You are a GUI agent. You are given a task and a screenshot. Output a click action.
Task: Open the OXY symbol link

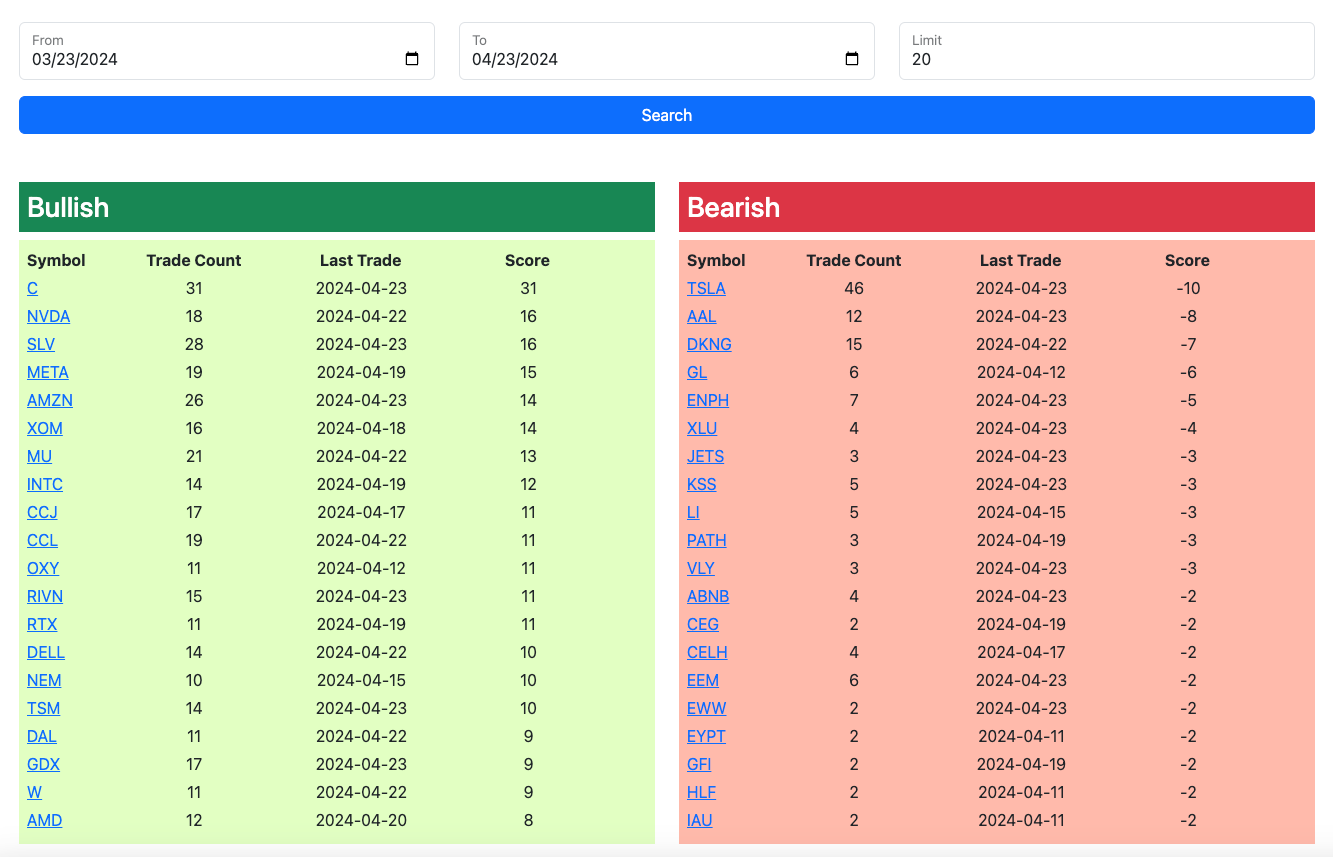pos(43,568)
